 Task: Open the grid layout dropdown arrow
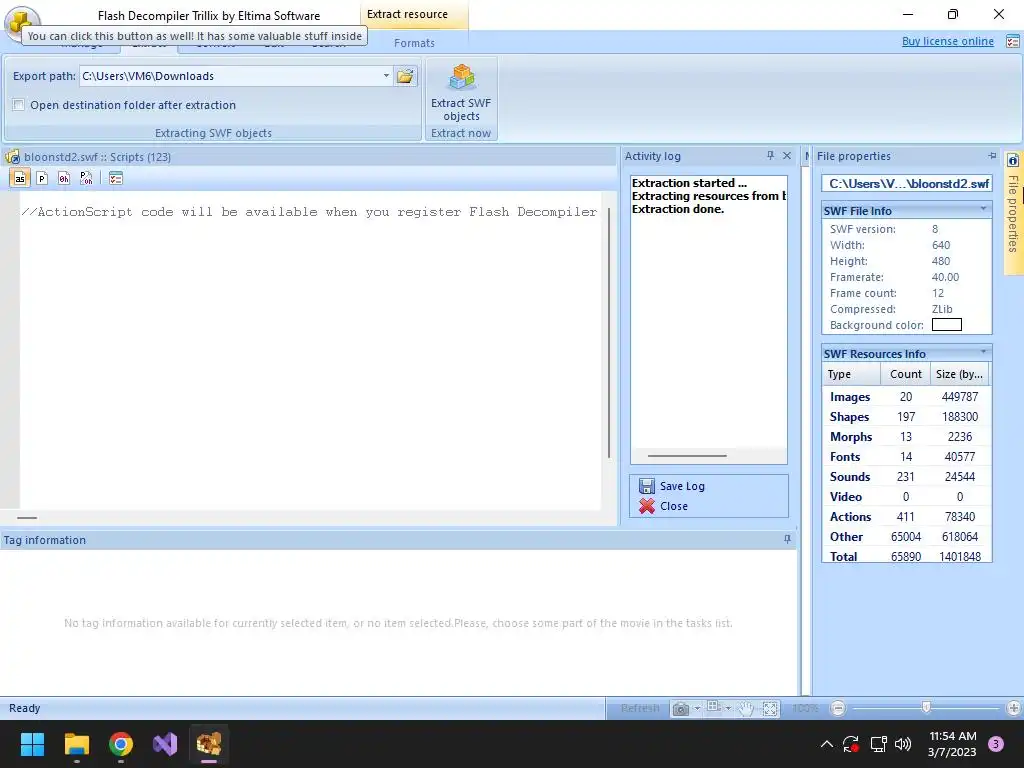(728, 709)
